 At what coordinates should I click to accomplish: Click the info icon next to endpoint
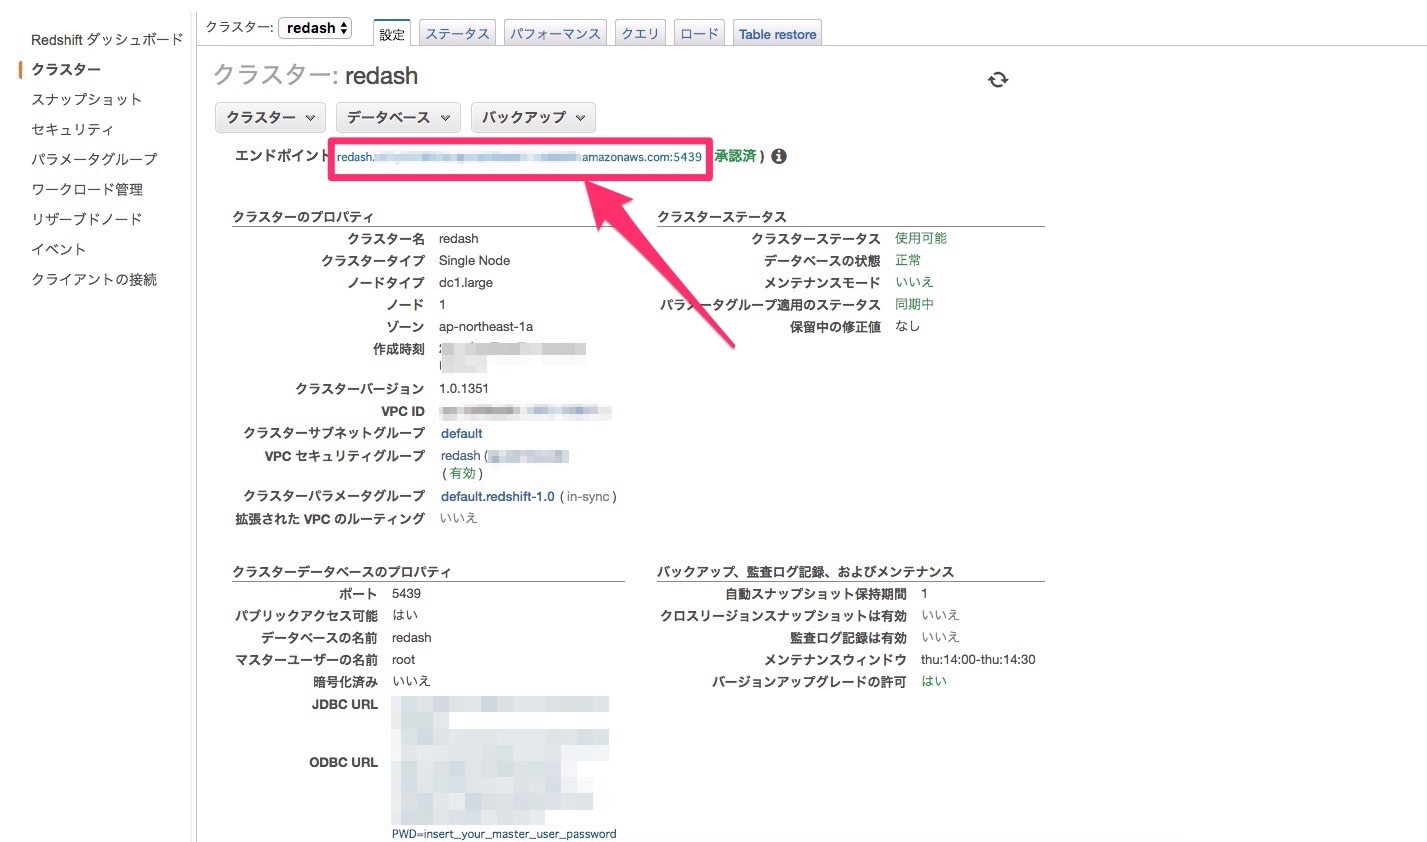pos(779,156)
